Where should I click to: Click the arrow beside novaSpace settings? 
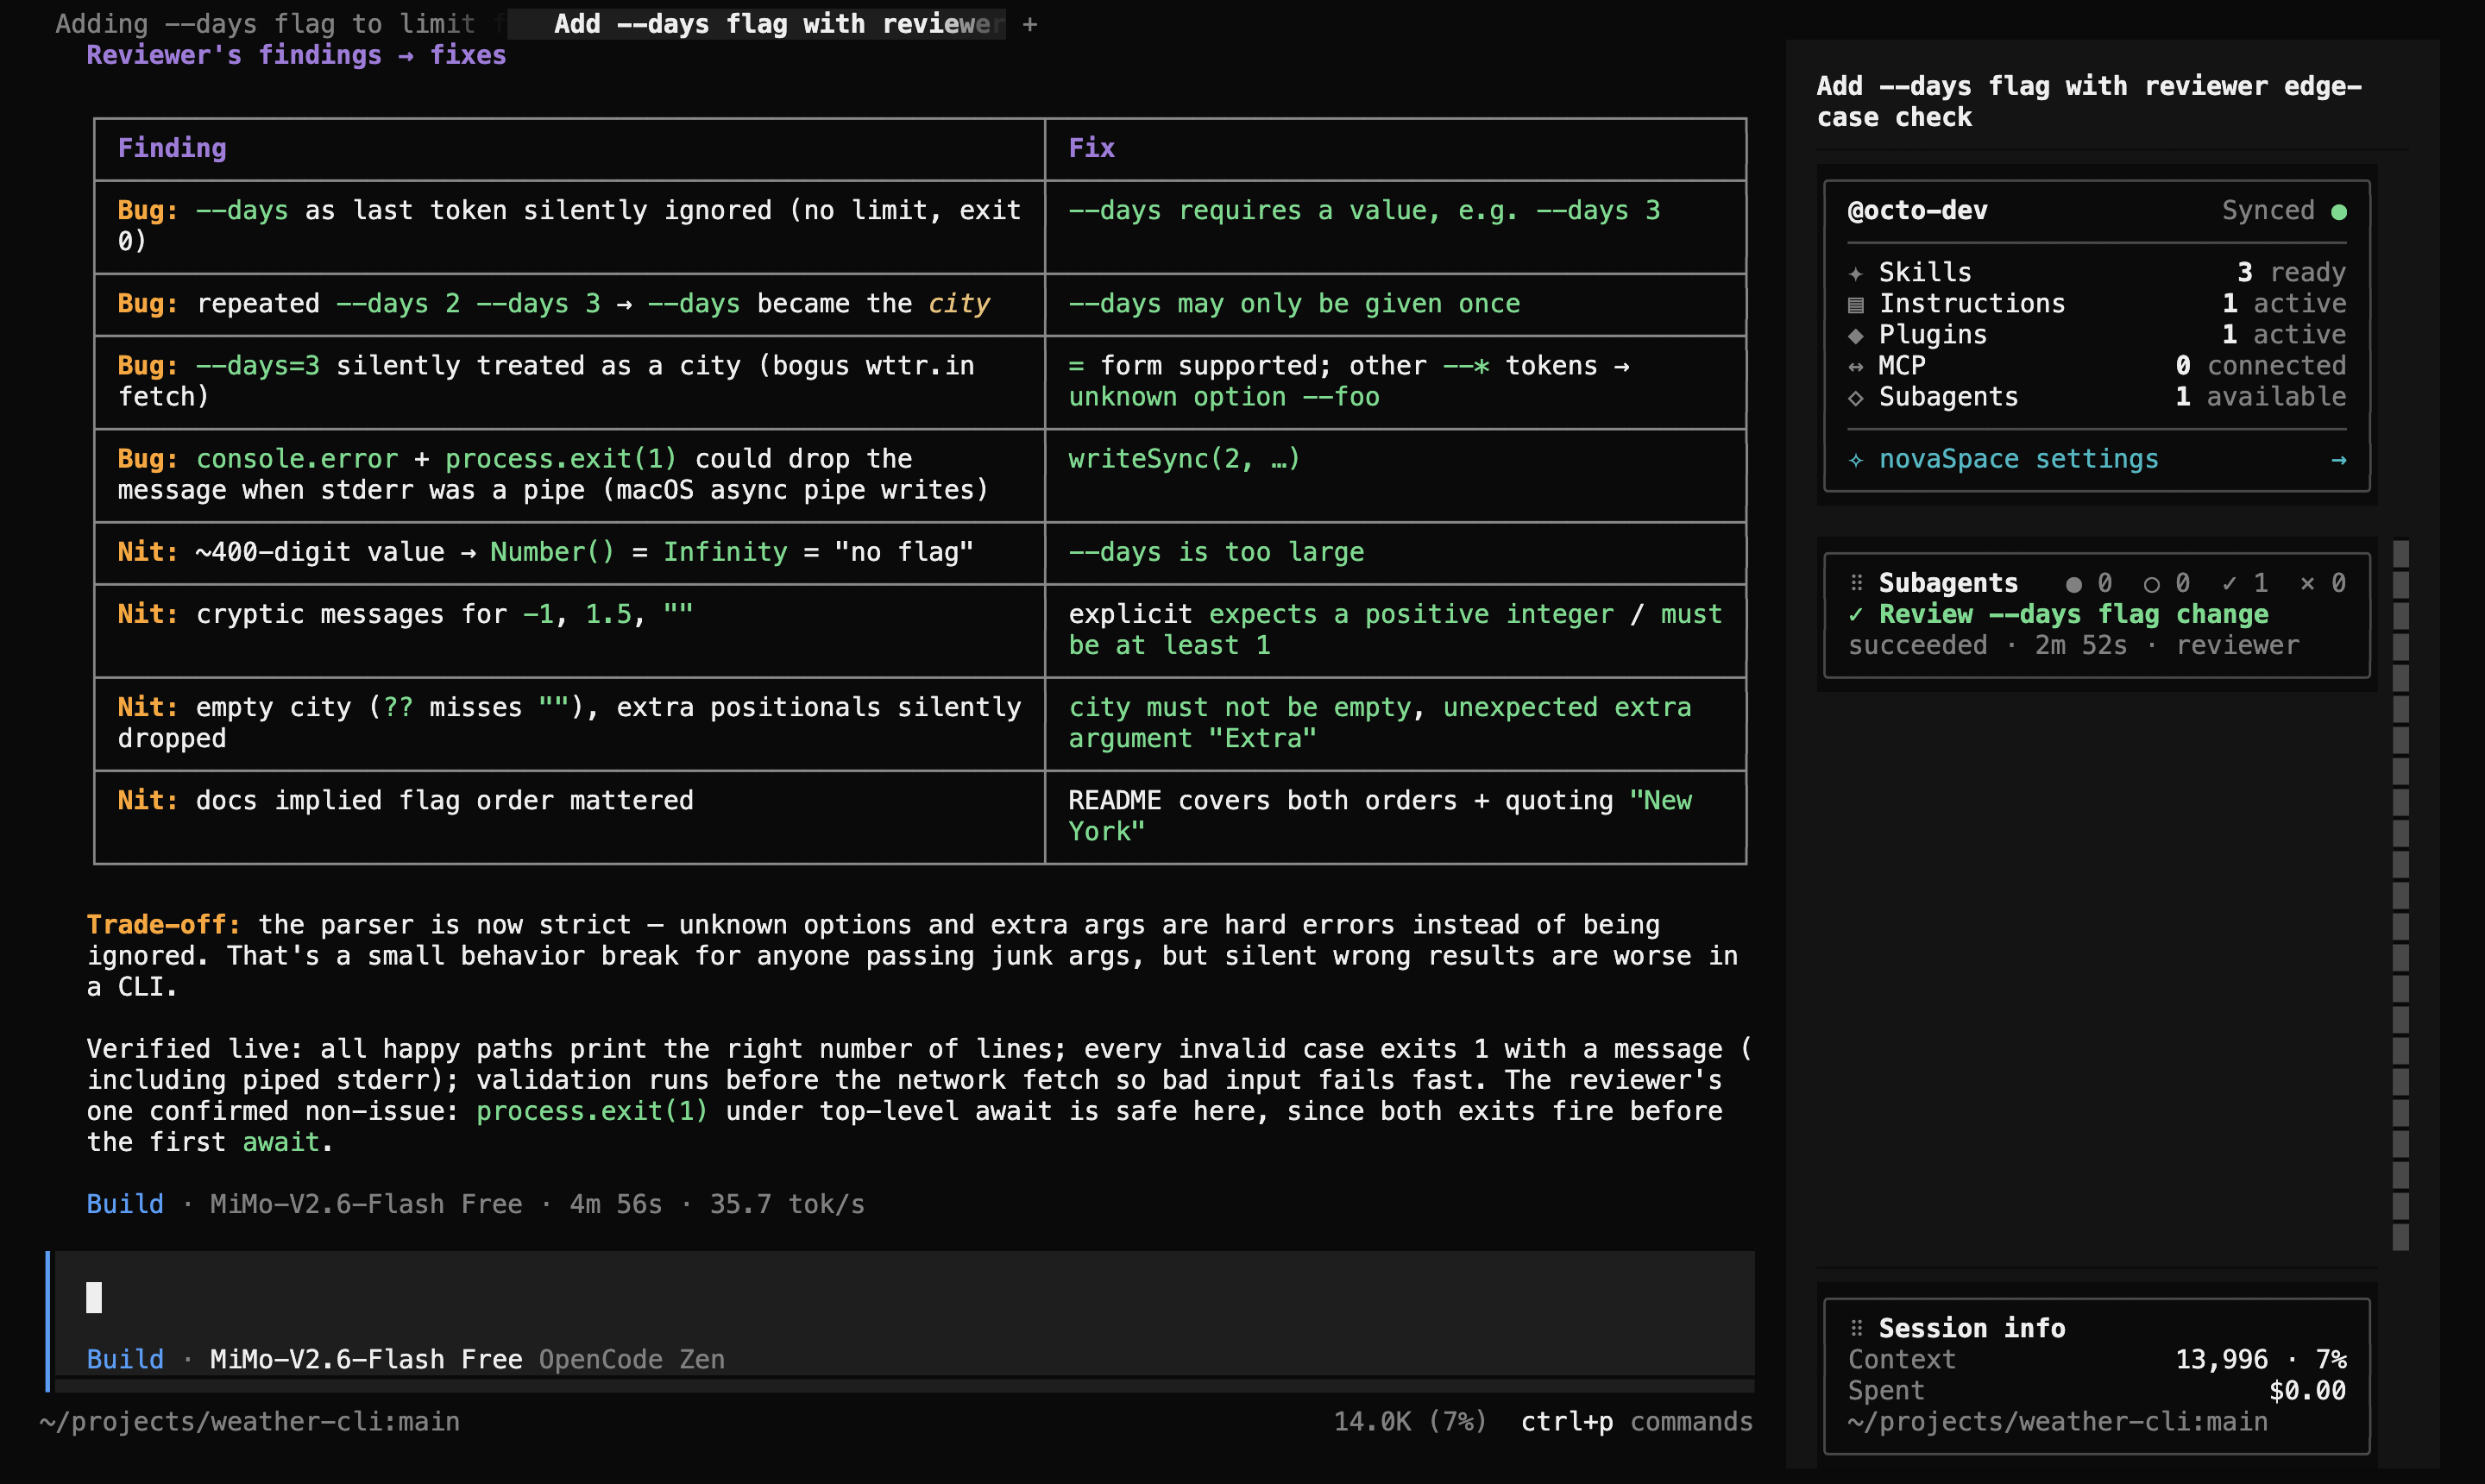2338,459
